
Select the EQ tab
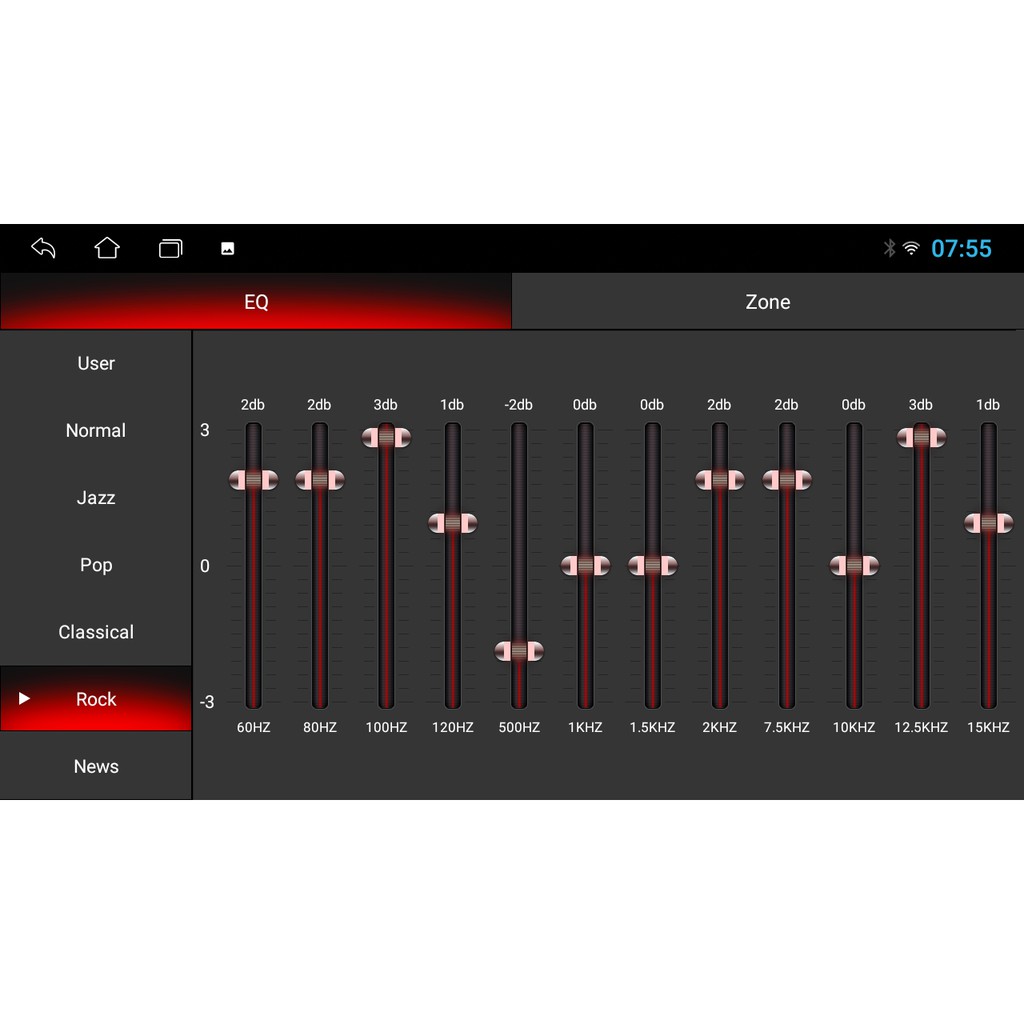(x=256, y=302)
